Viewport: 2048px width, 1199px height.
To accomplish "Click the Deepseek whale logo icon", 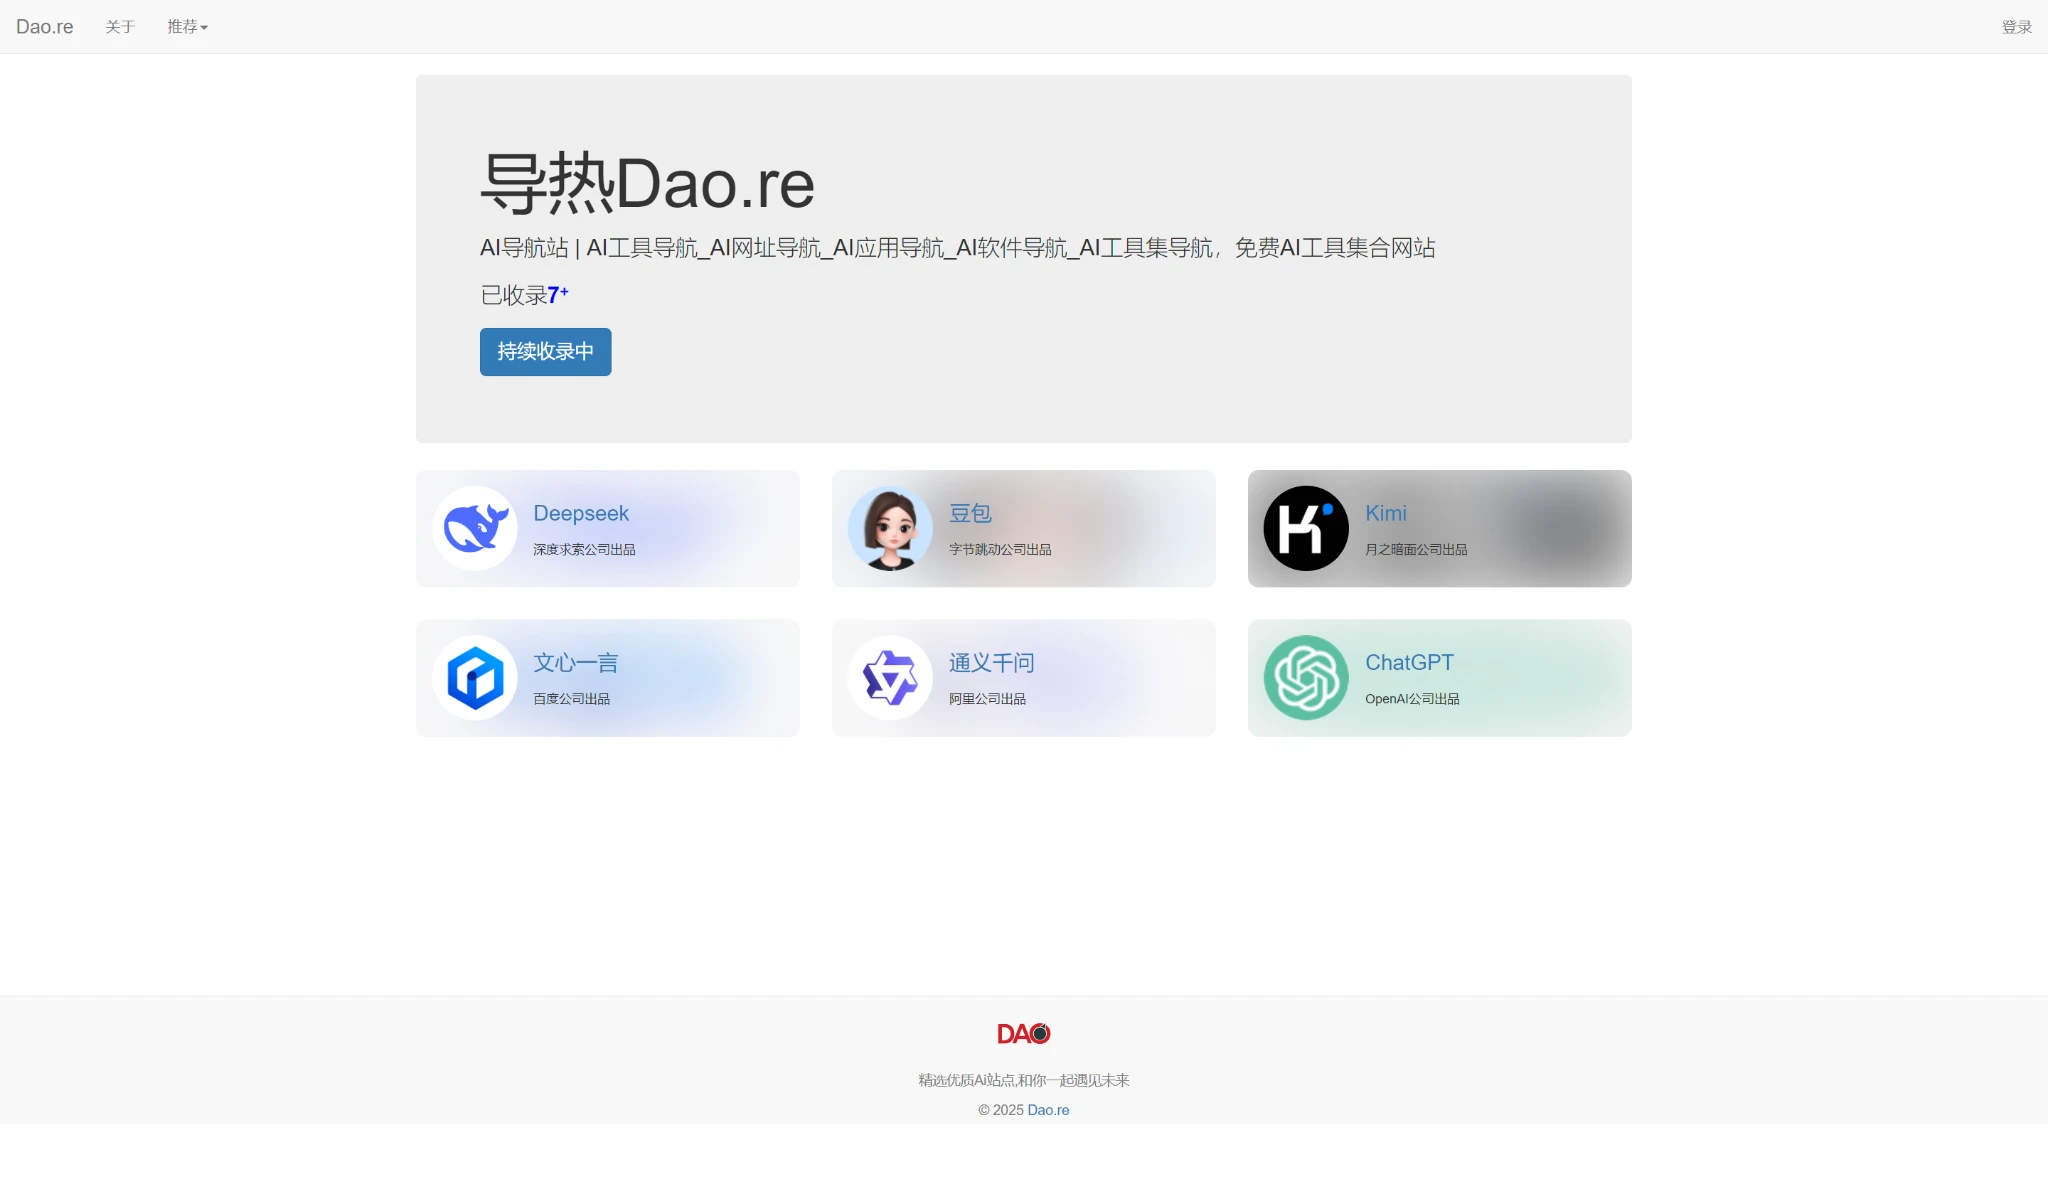I will pos(475,528).
